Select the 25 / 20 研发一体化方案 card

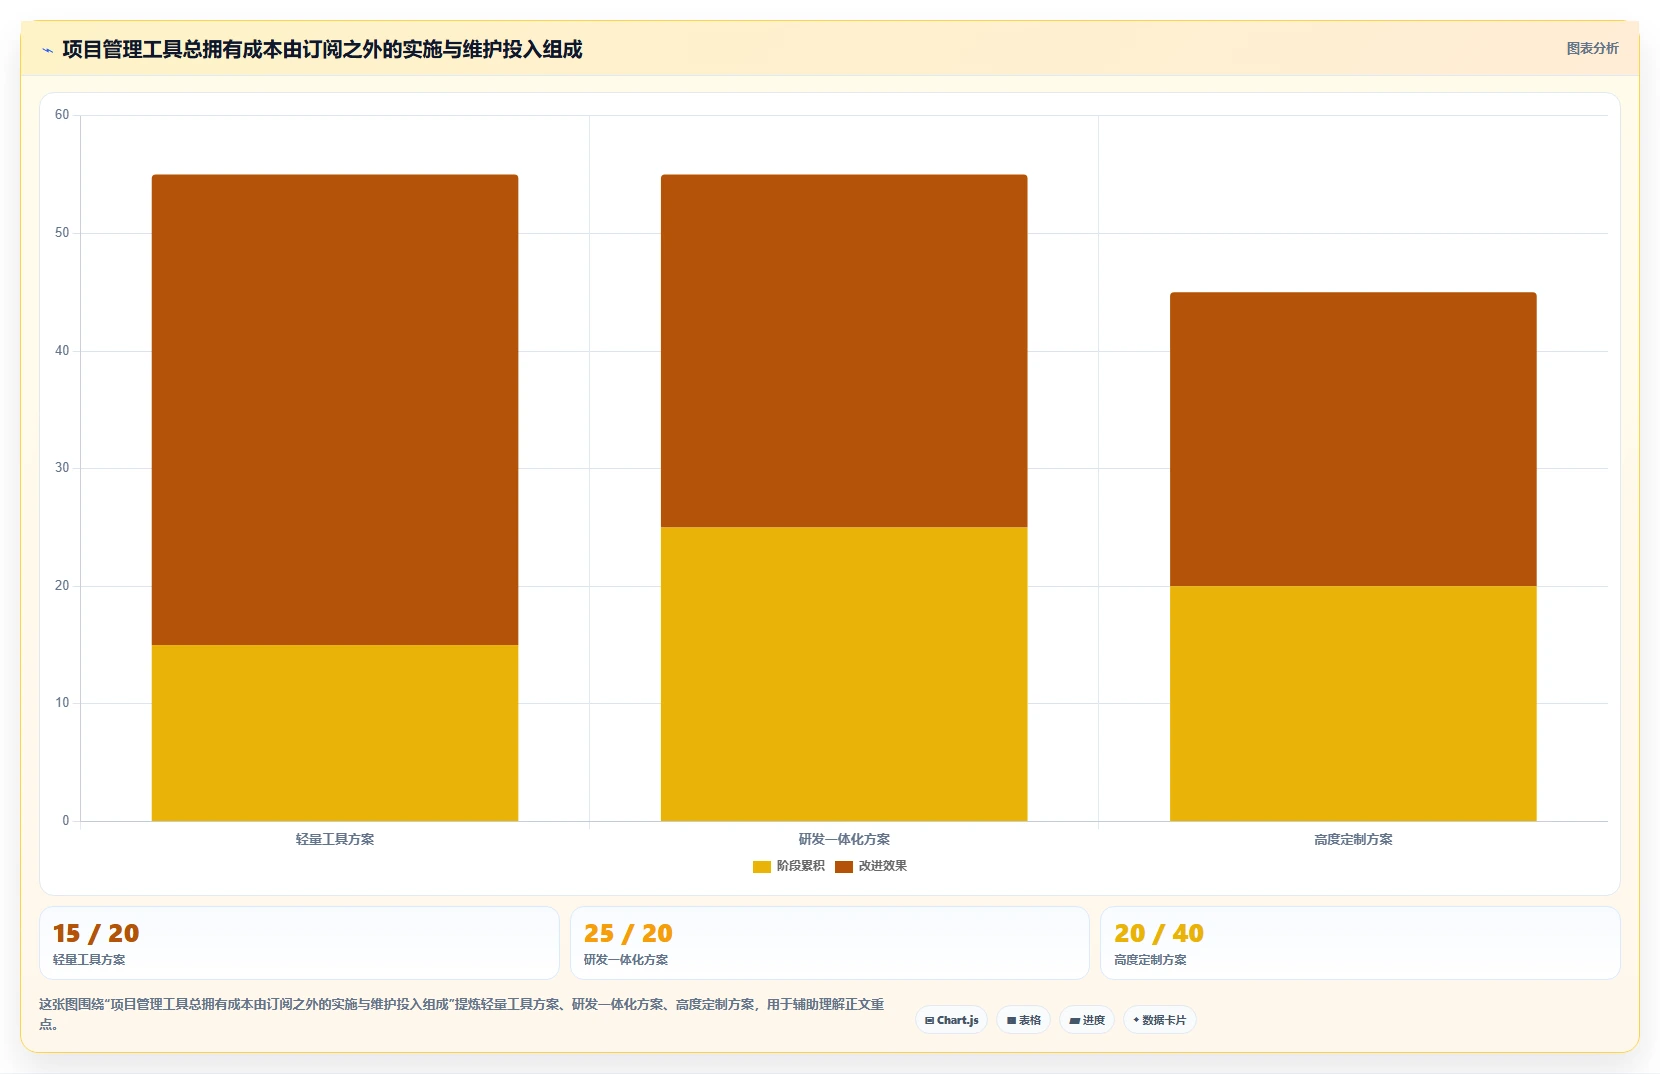tap(829, 943)
